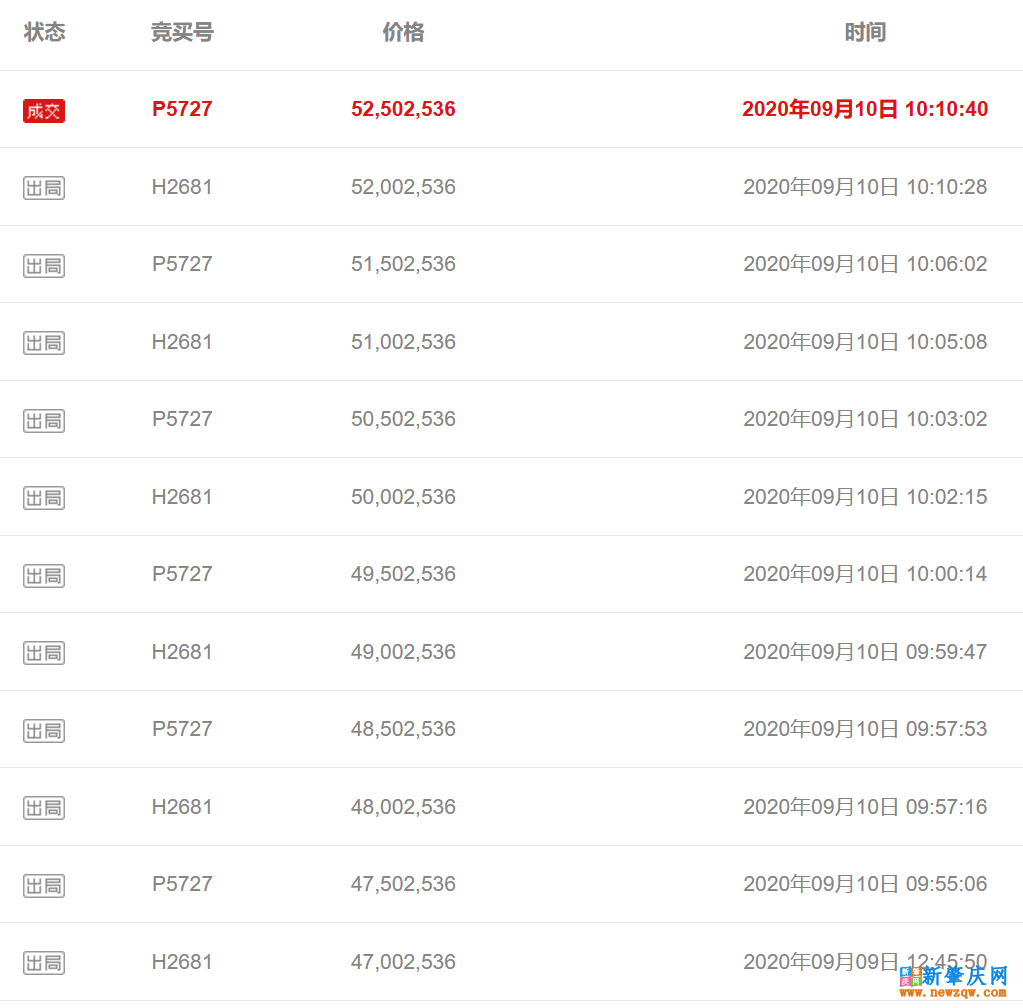Select the winning price 52,502,536
This screenshot has width=1023, height=1008.
tap(403, 109)
